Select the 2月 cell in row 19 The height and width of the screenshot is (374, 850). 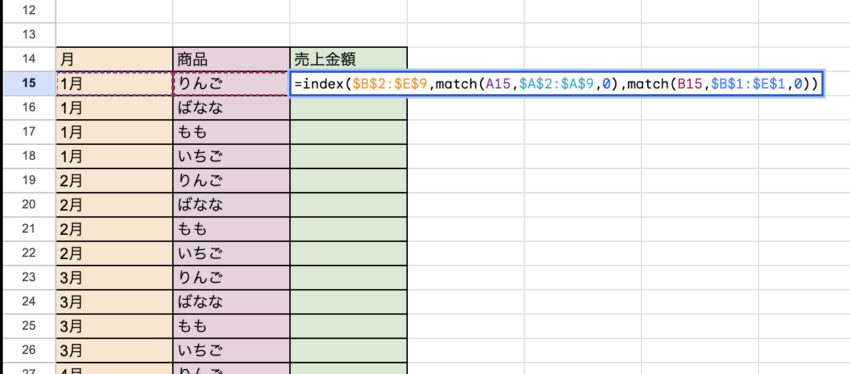[114, 180]
